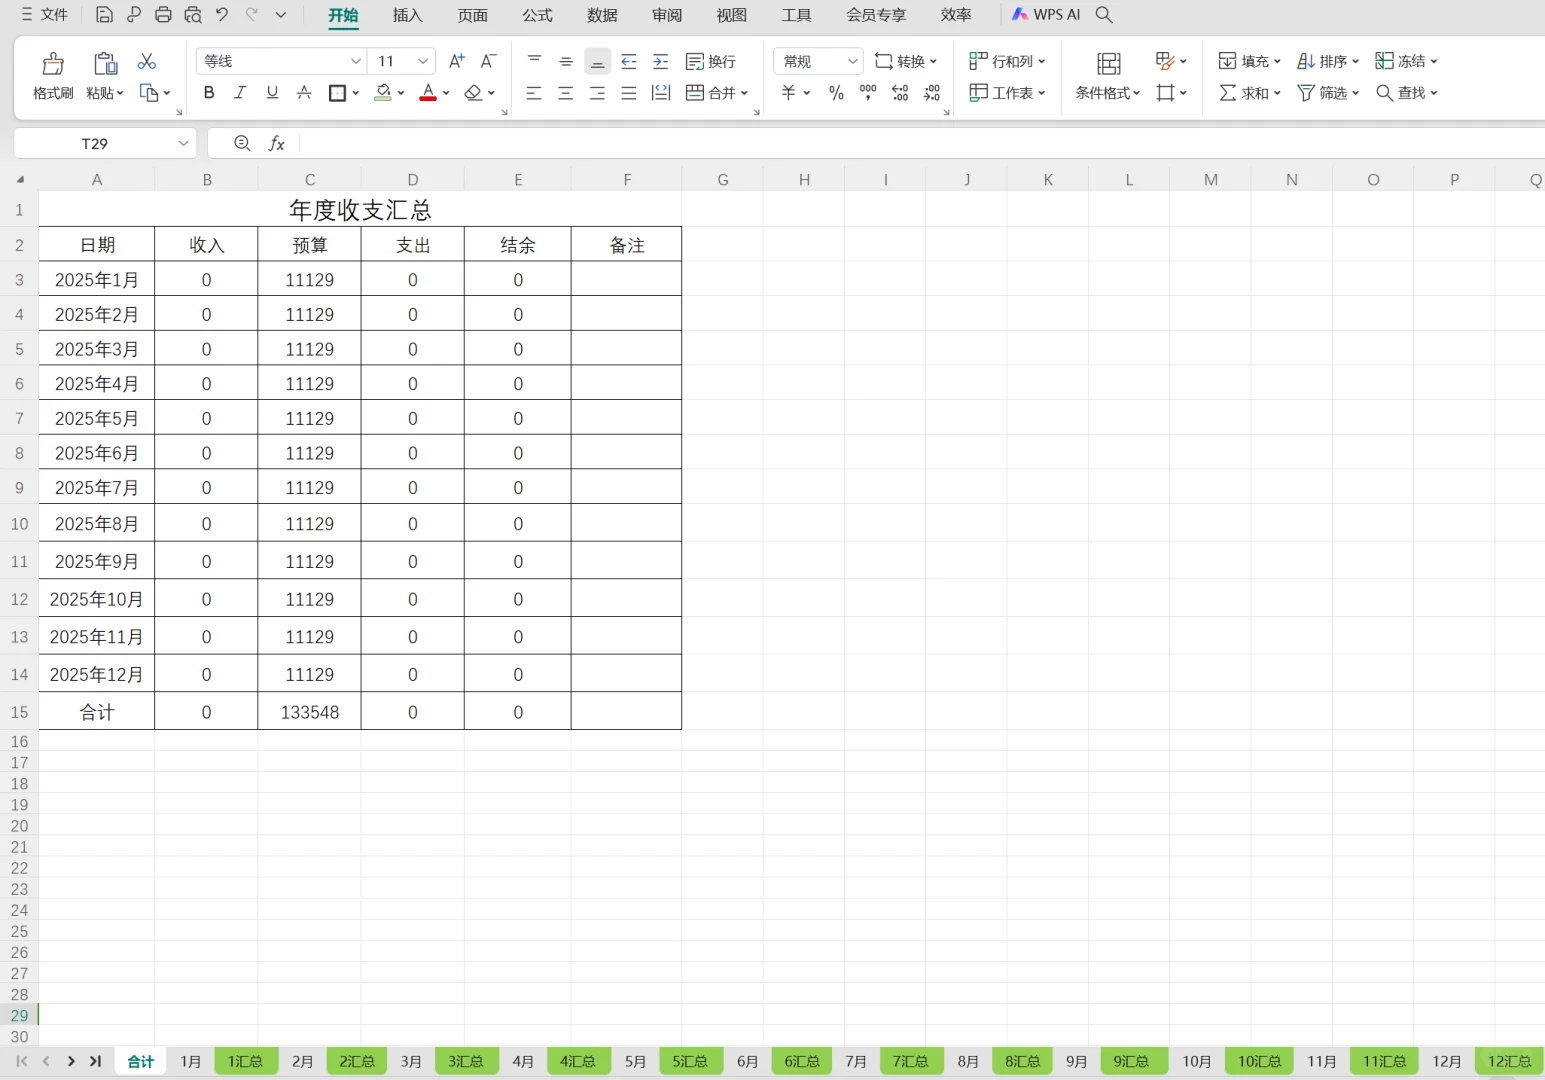Screen dimensions: 1545x1080
Task: Increase the cell indent
Action: point(661,61)
